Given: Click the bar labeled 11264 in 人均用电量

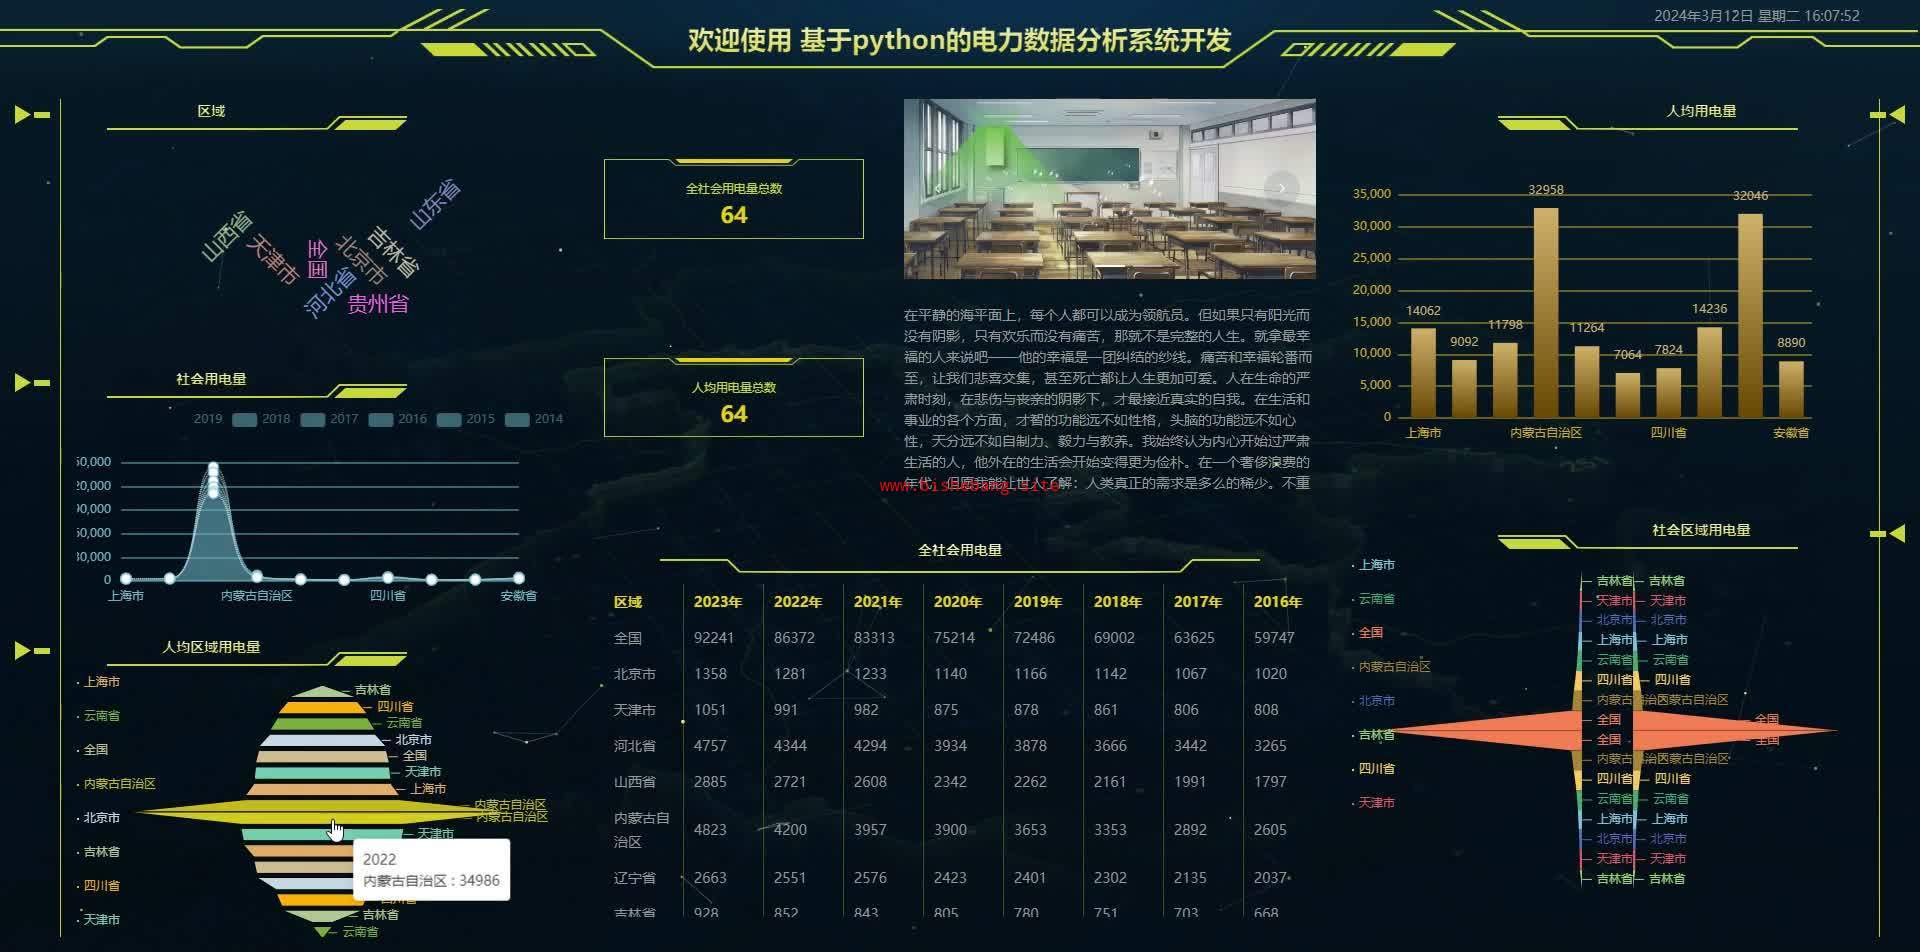Looking at the screenshot, I should click(x=1587, y=382).
